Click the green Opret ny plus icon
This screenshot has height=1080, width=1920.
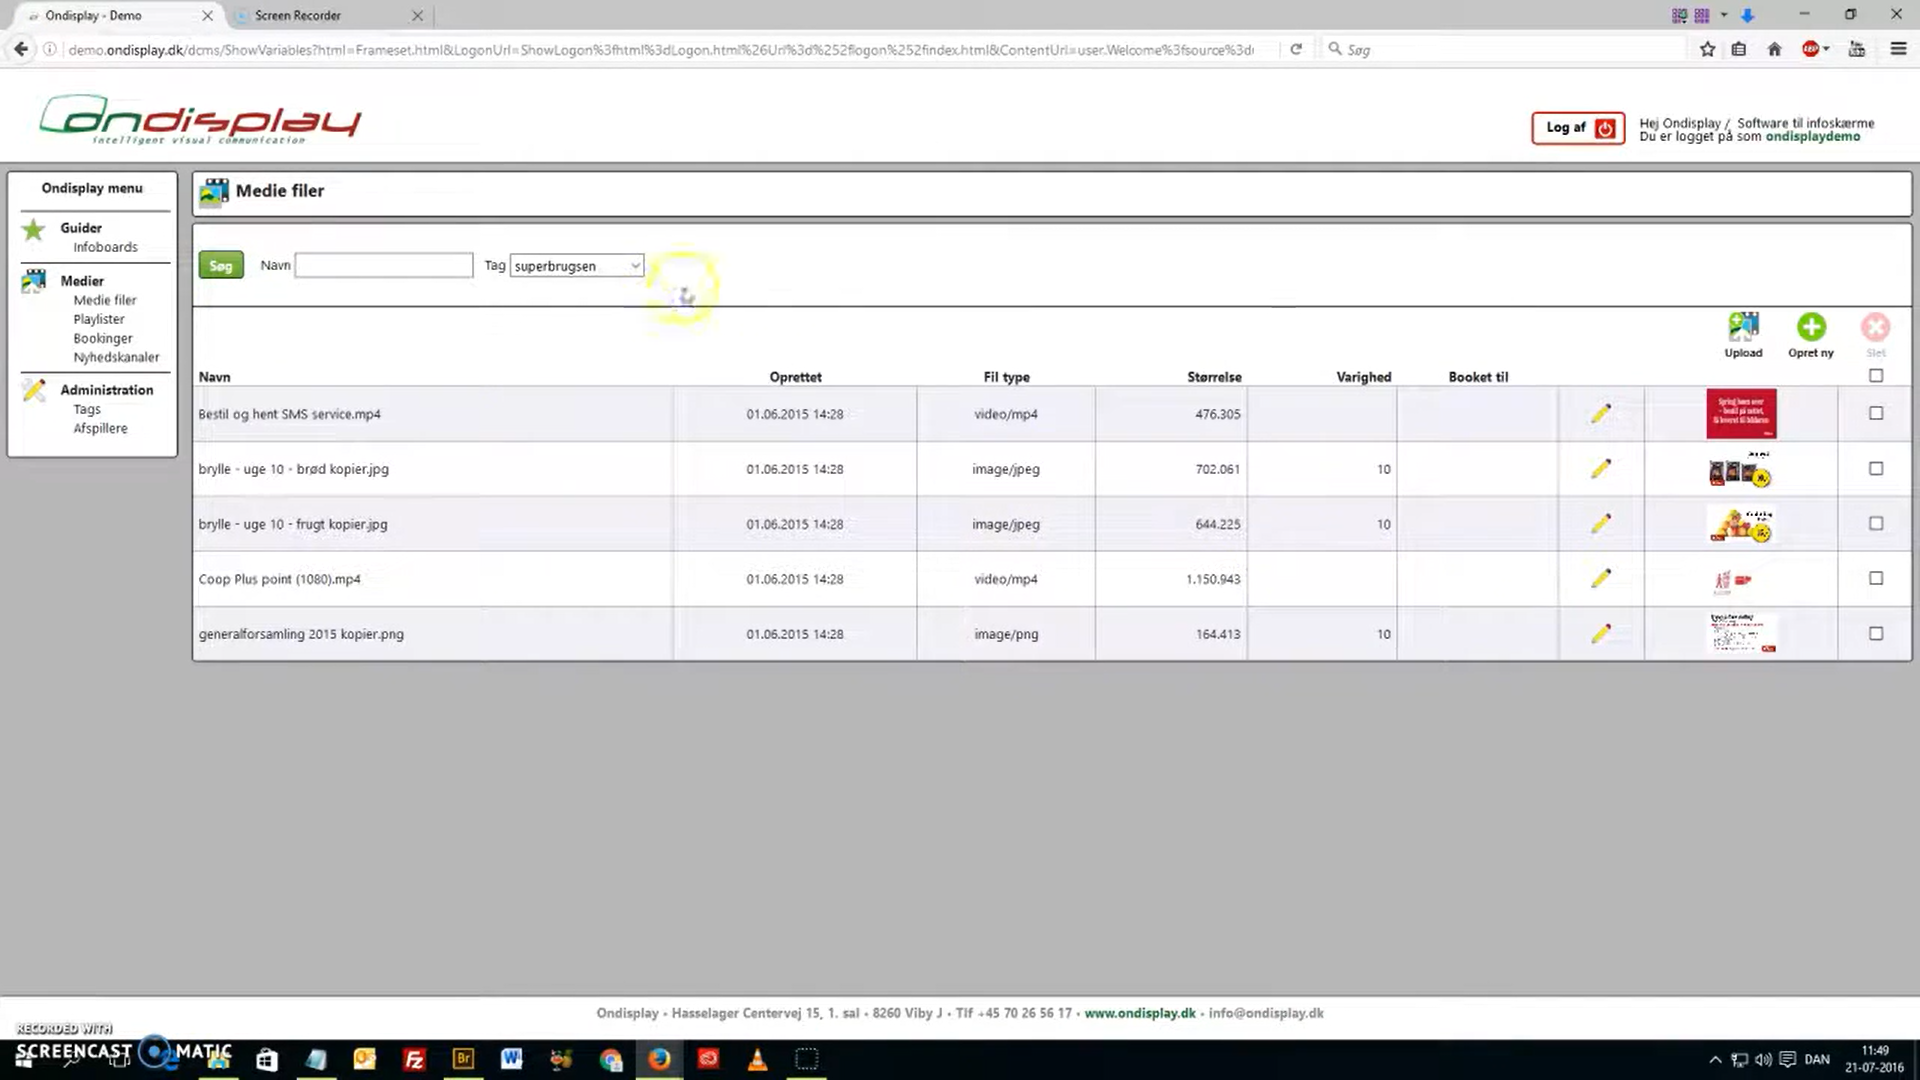(x=1811, y=327)
